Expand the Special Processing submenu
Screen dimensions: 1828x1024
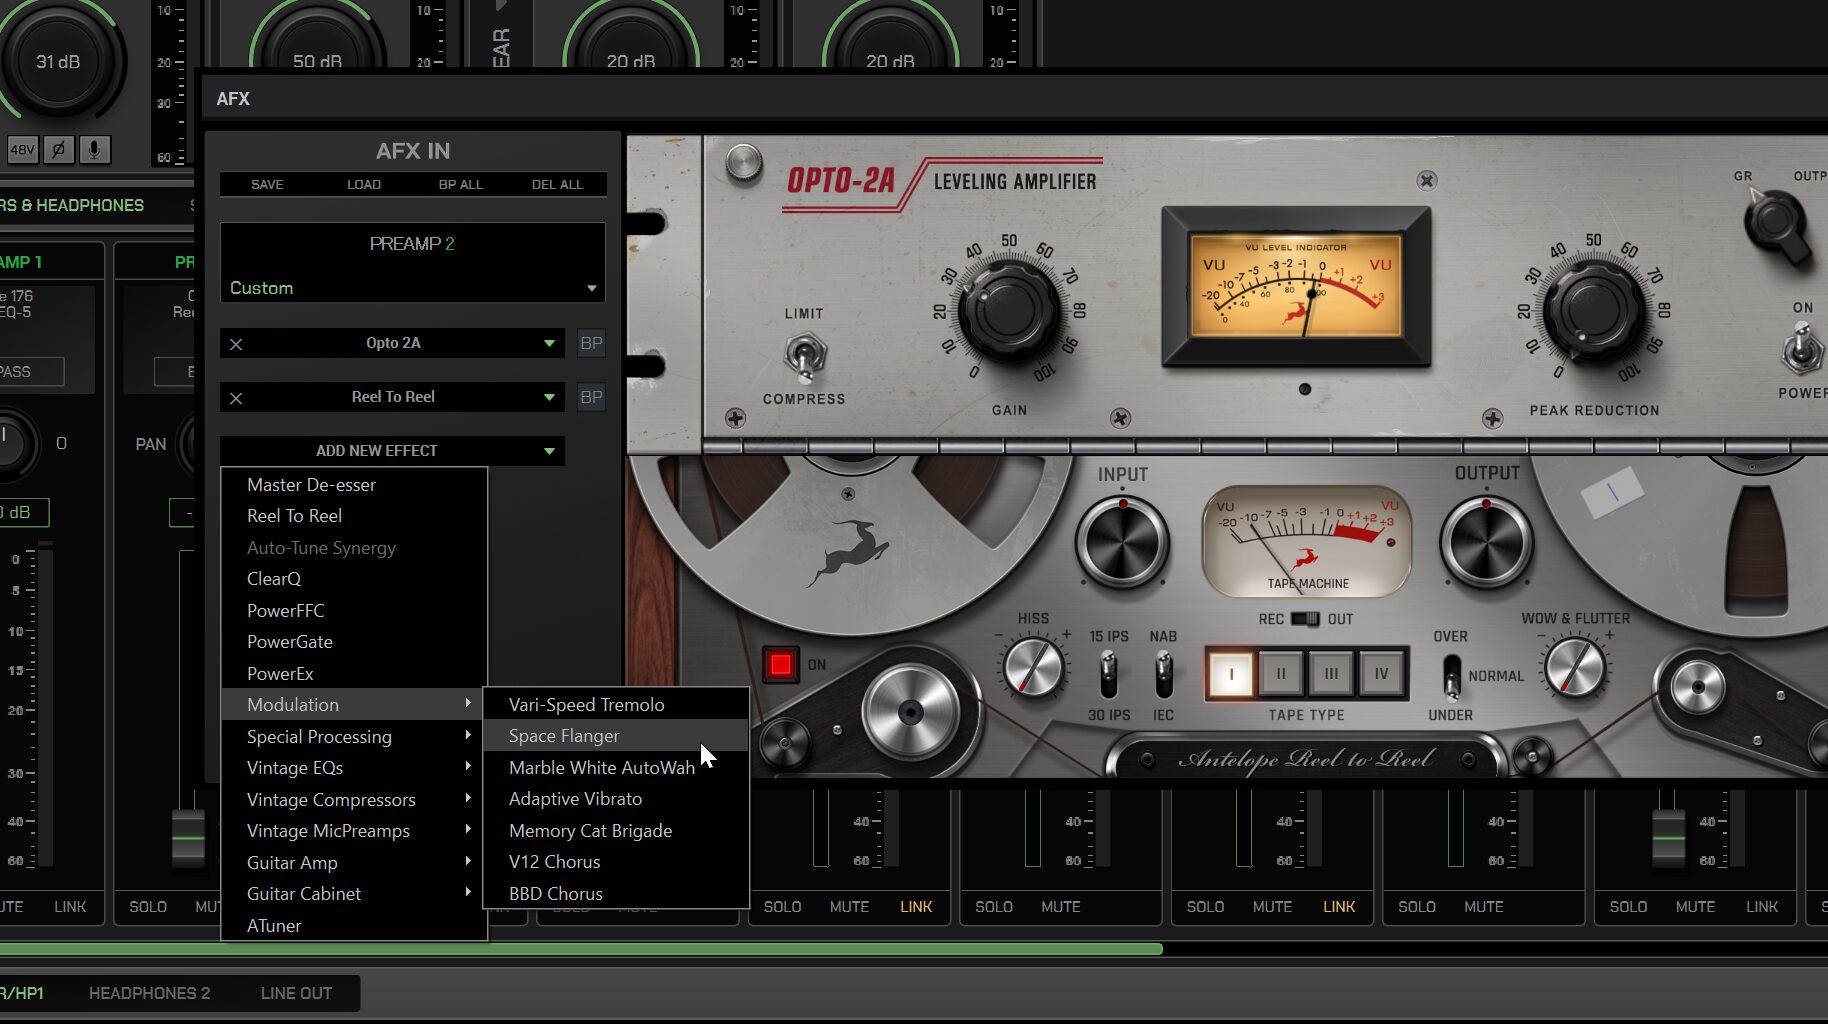pos(354,737)
